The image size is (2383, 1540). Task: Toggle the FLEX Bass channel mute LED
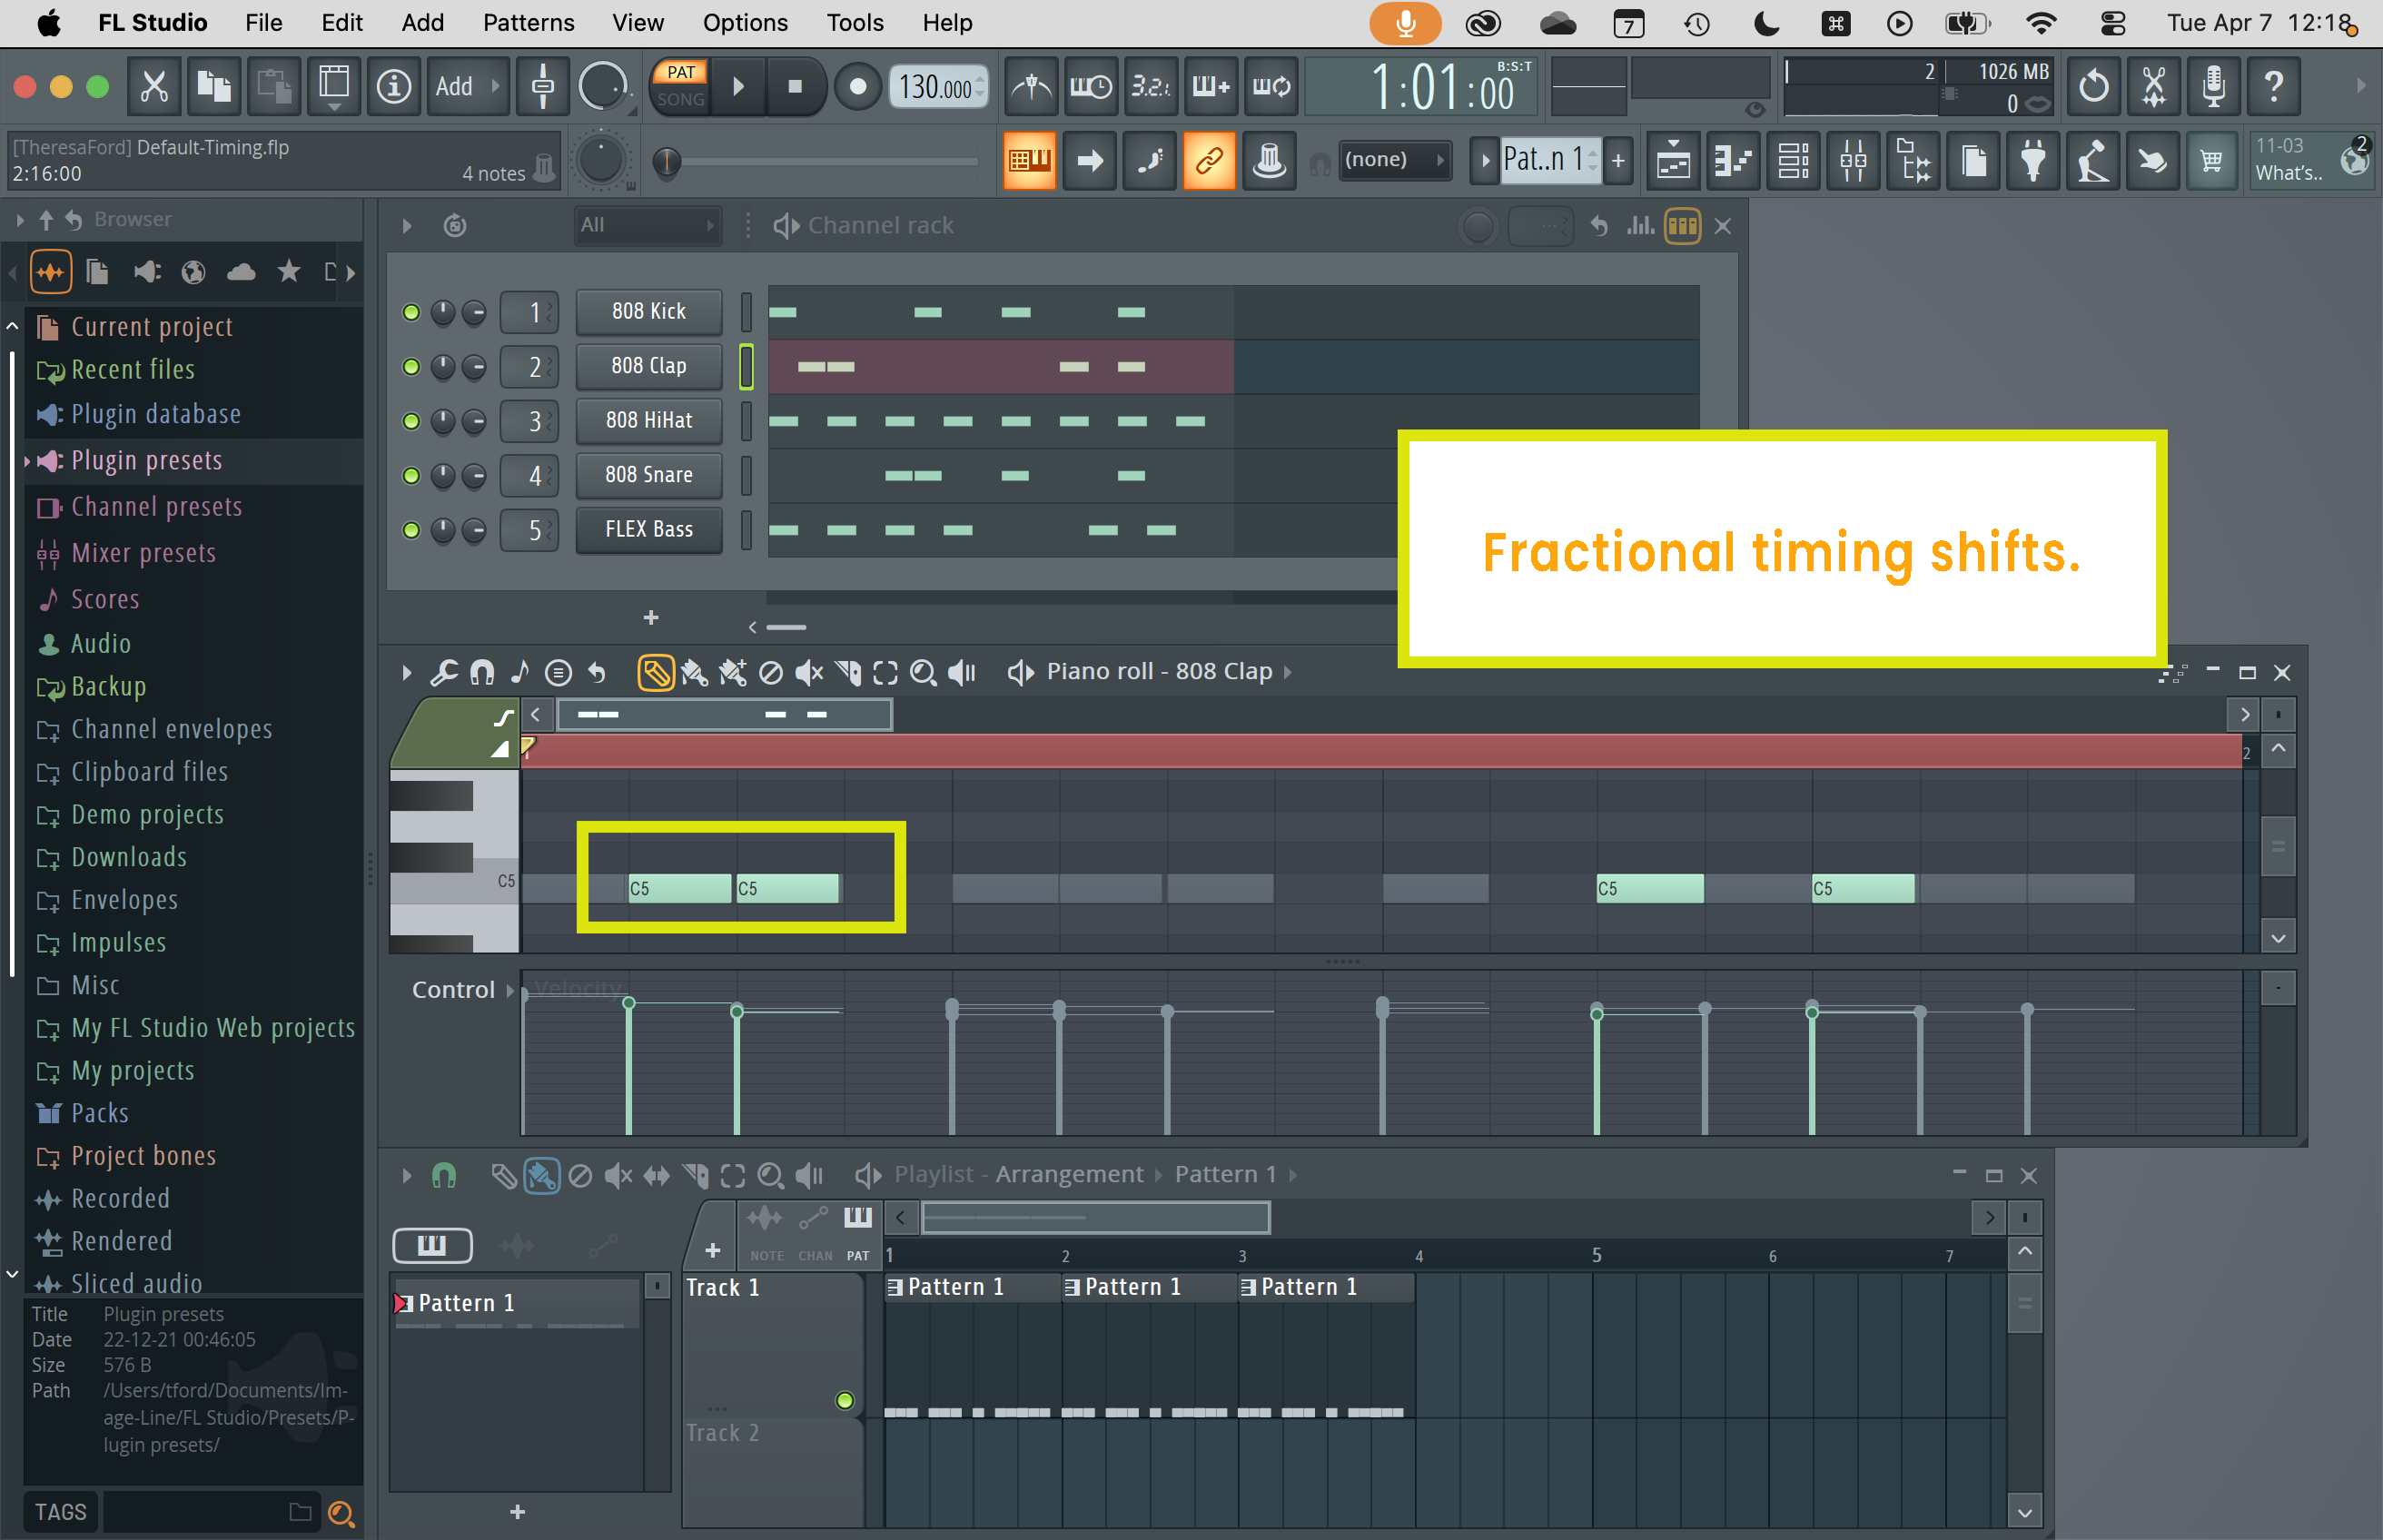(410, 530)
